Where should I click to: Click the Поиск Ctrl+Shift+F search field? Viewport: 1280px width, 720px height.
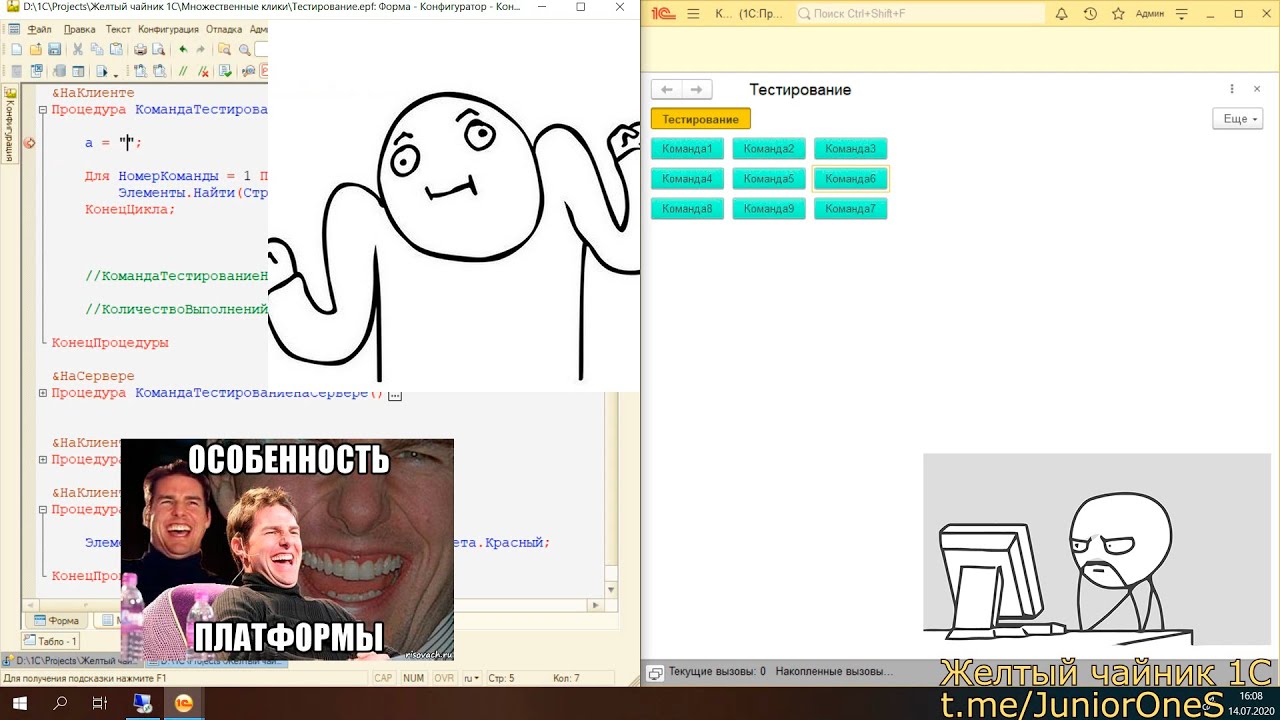(920, 14)
